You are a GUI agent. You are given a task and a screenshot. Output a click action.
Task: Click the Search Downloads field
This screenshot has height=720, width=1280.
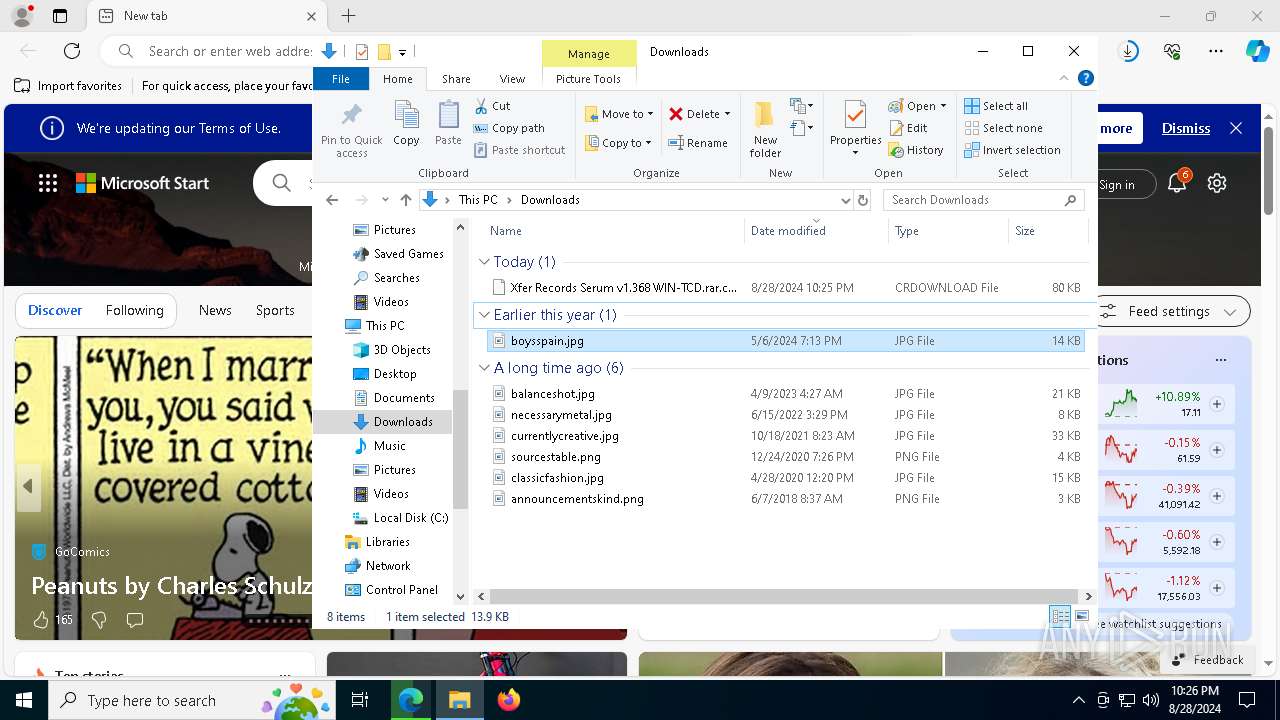click(984, 200)
